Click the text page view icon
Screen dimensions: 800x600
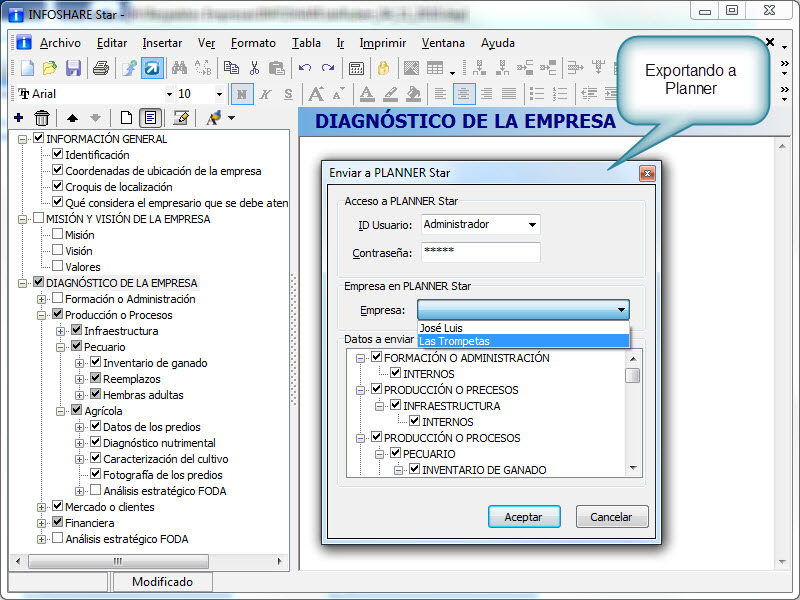click(150, 118)
